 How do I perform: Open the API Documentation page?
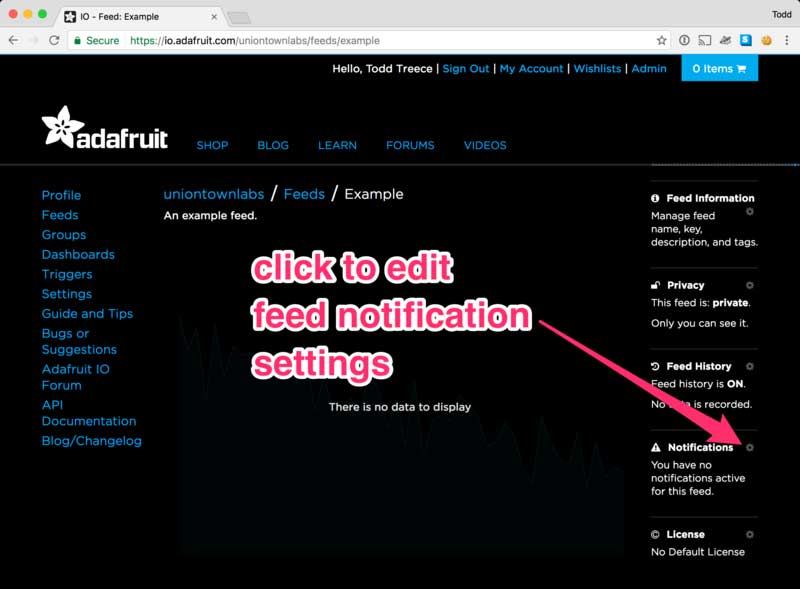point(70,412)
